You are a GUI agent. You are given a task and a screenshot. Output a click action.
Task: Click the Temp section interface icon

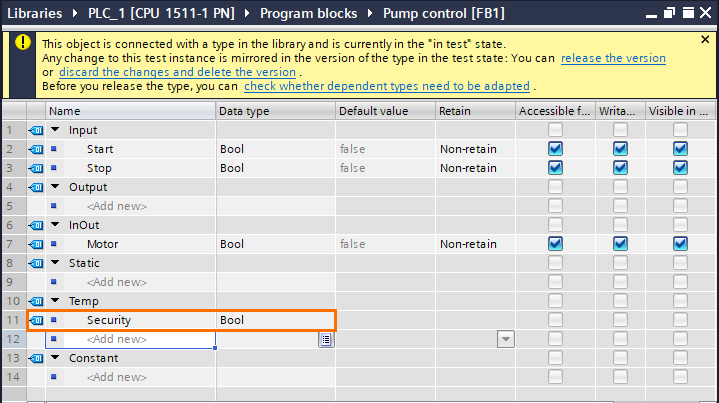36,301
